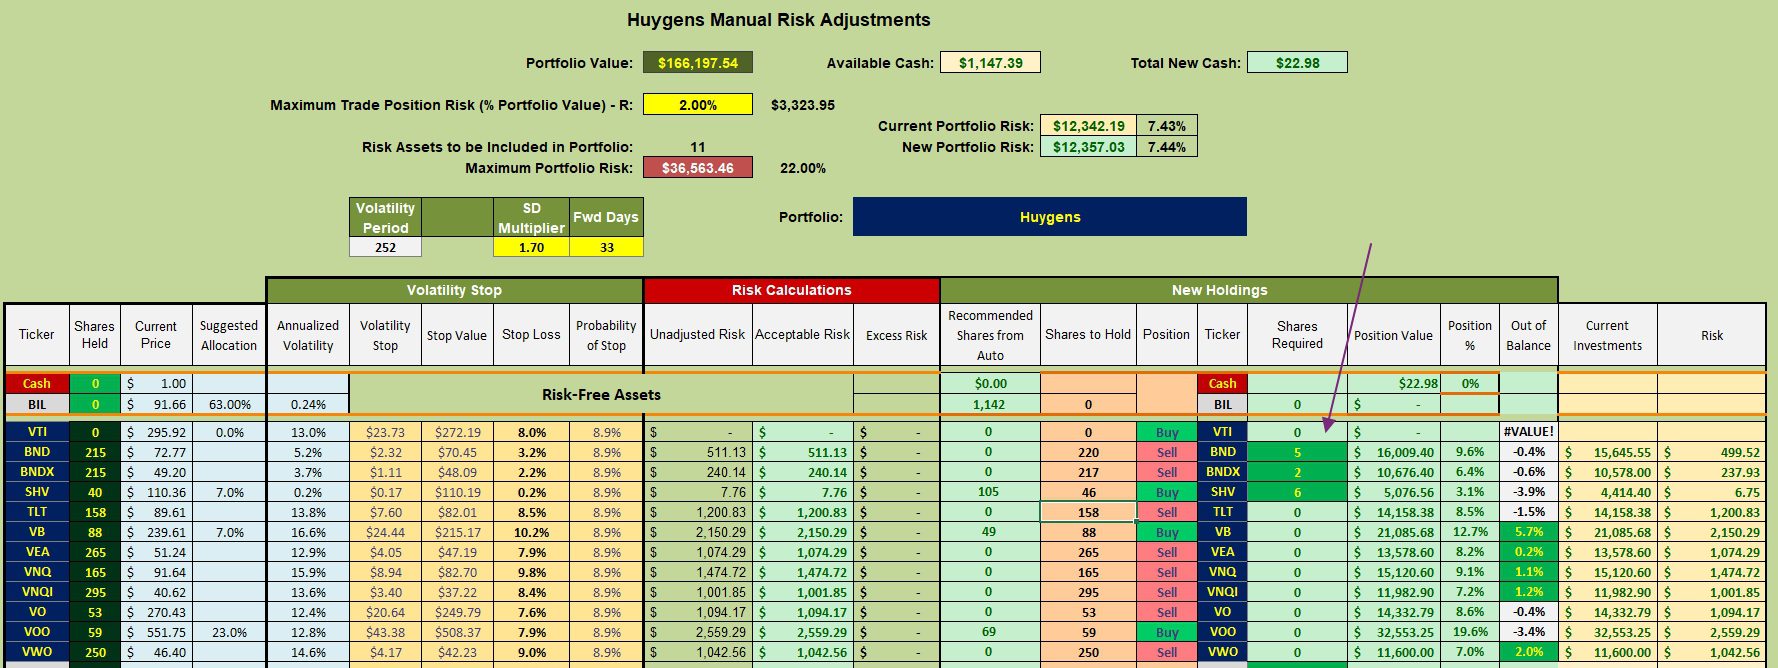This screenshot has height=668, width=1778.
Task: Click the Suggested Allocation column header
Action: (x=229, y=335)
